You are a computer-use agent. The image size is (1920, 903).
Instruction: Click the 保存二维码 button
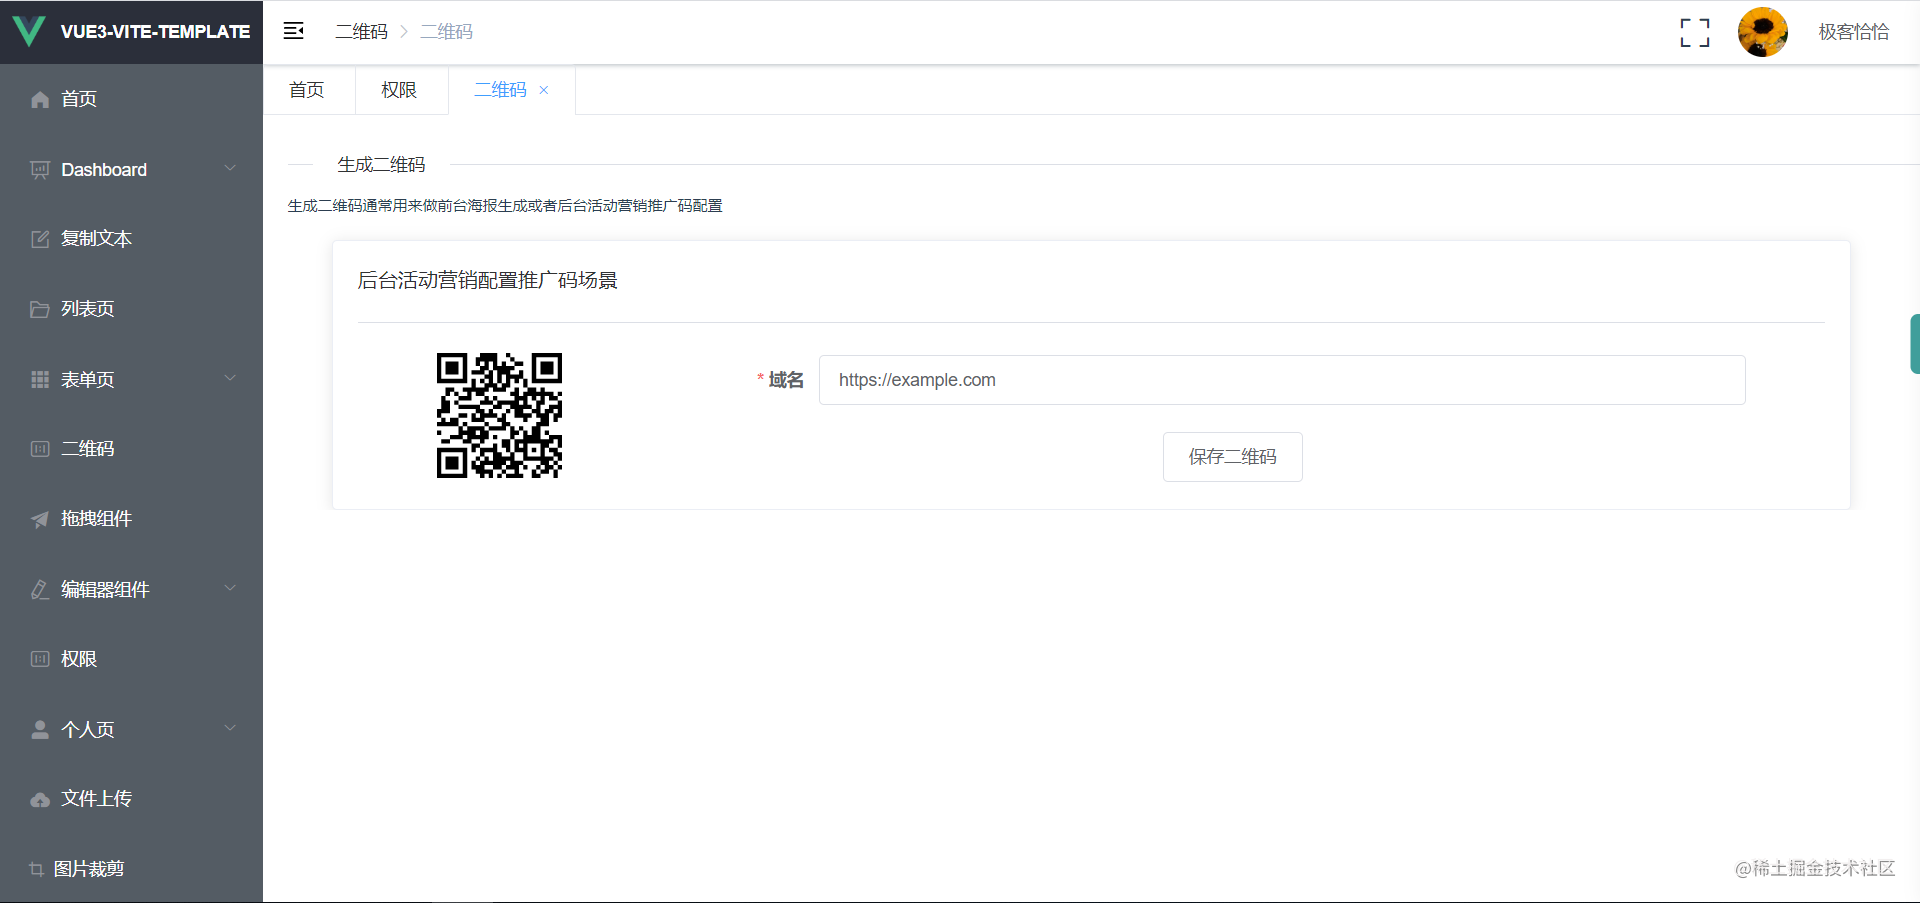pos(1232,457)
